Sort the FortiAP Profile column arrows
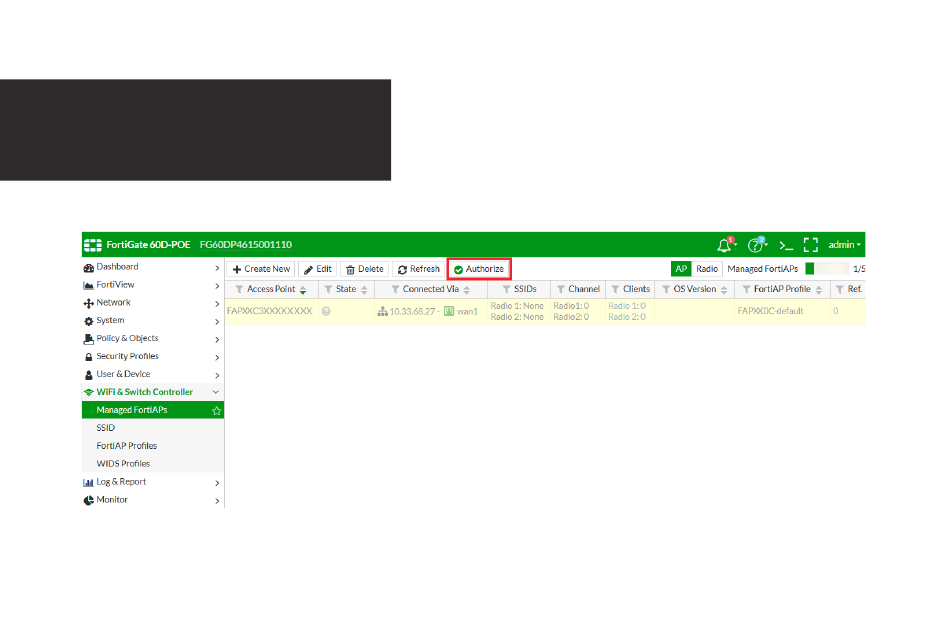 coord(819,290)
